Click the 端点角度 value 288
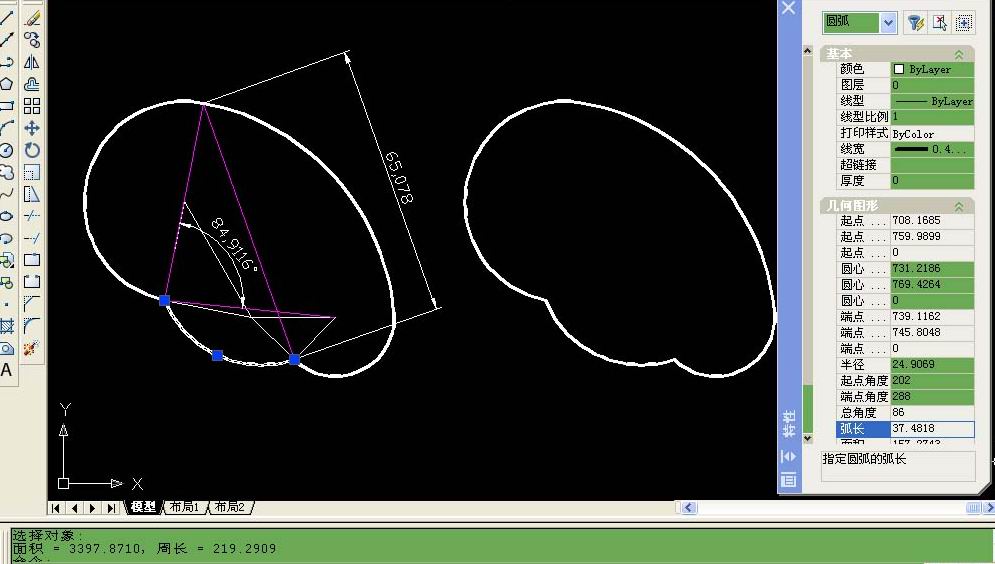Screen dimensions: 995x564 (x=932, y=396)
